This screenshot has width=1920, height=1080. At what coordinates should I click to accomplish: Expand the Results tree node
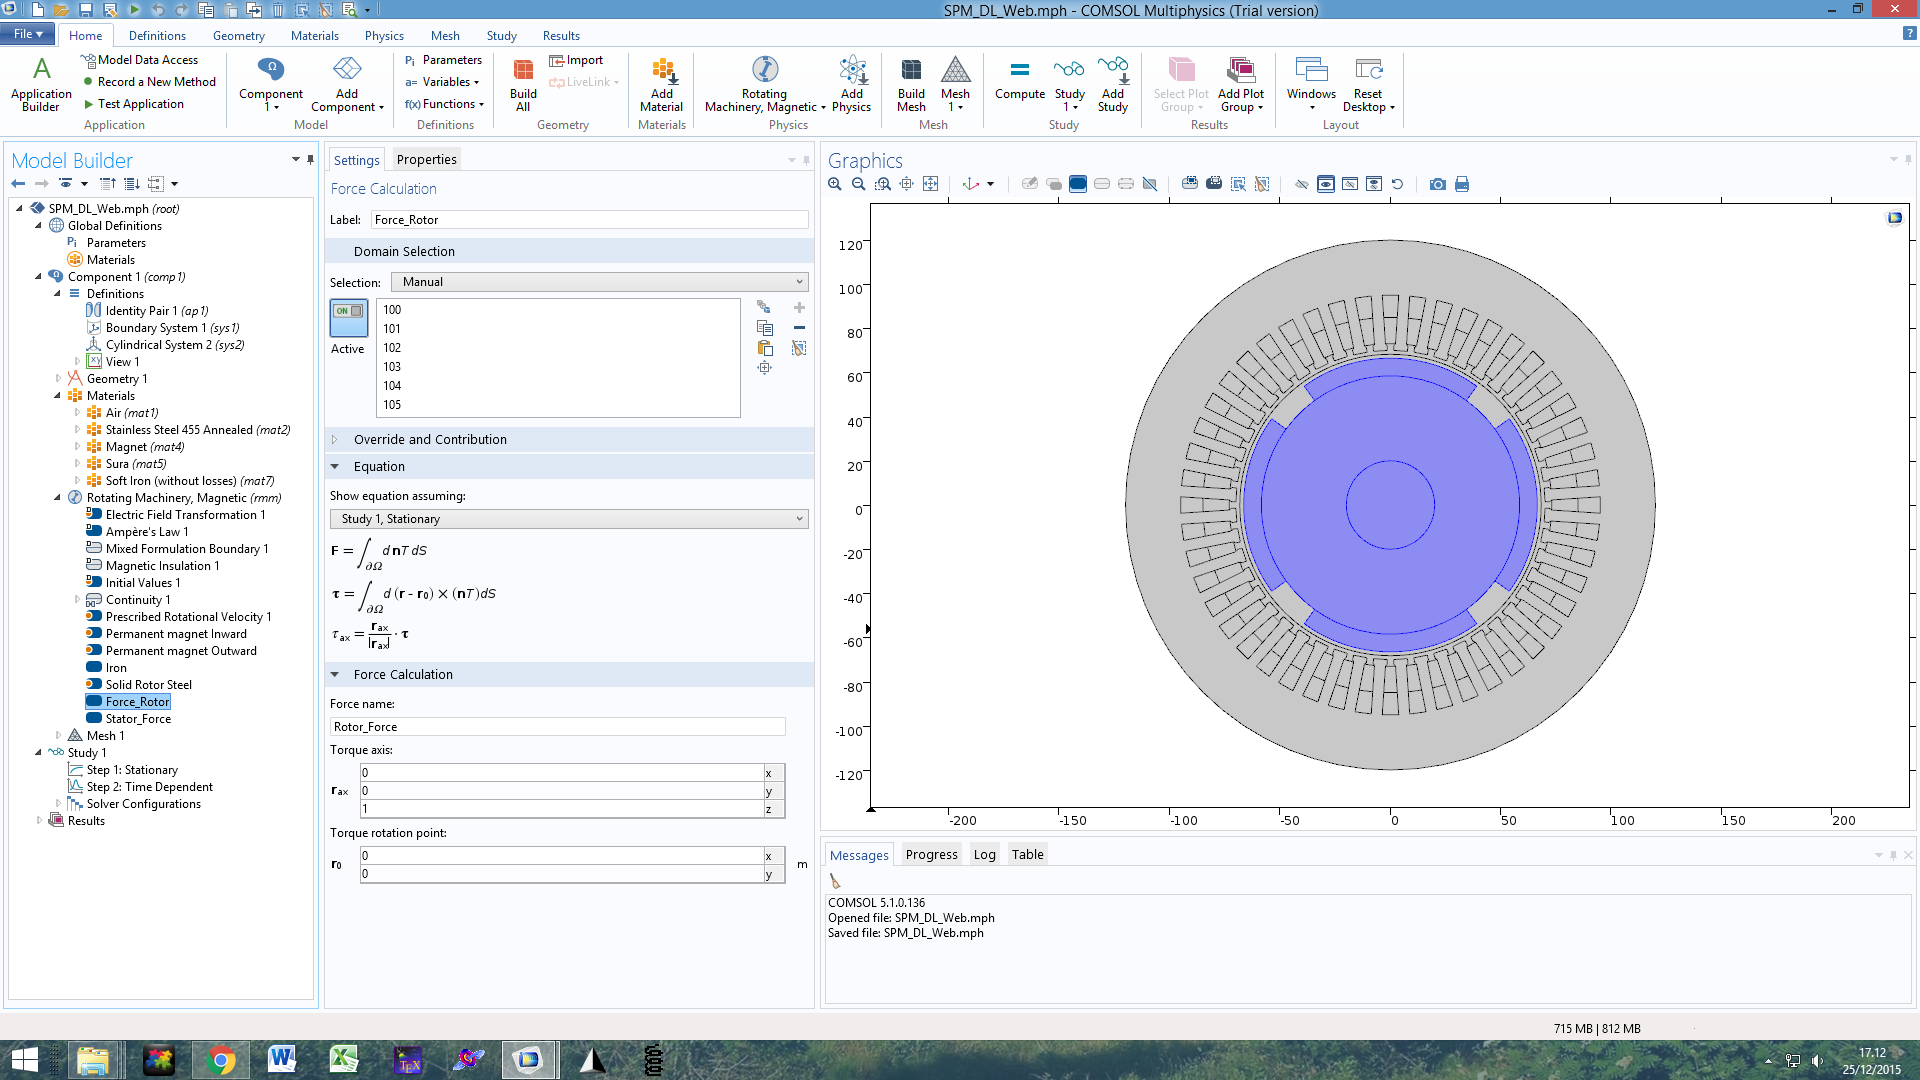[x=39, y=821]
